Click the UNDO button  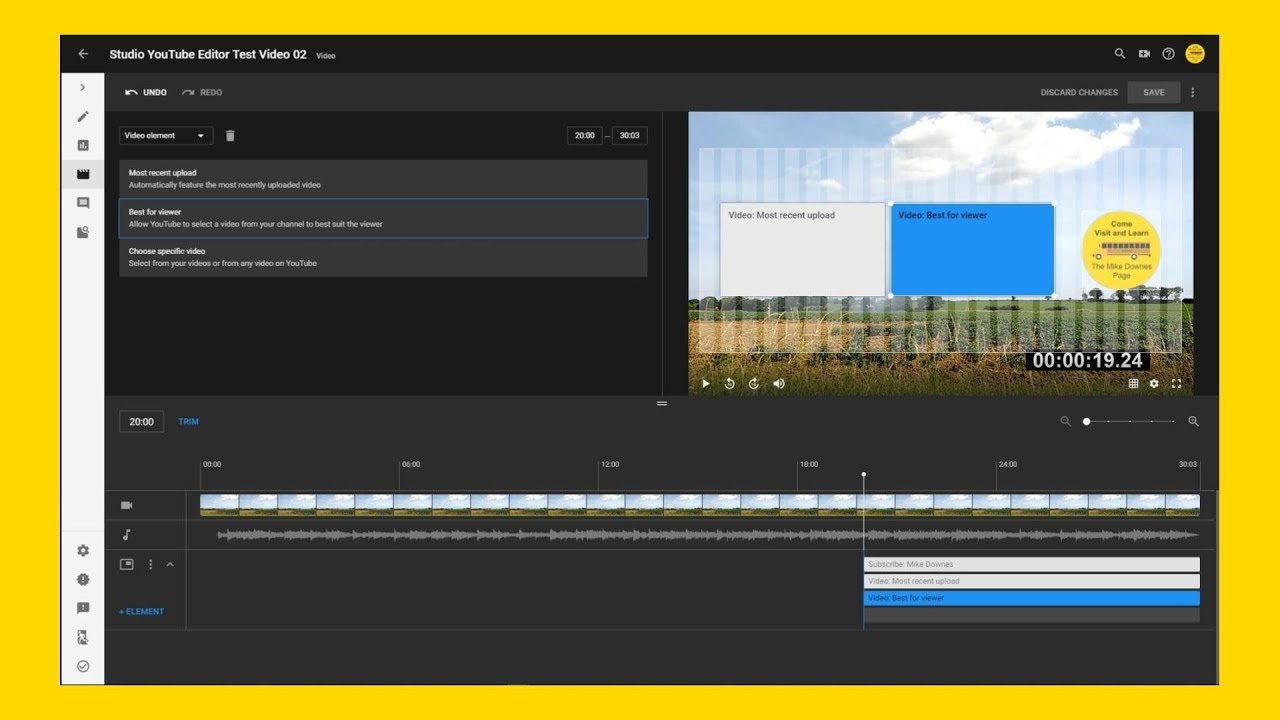146,92
